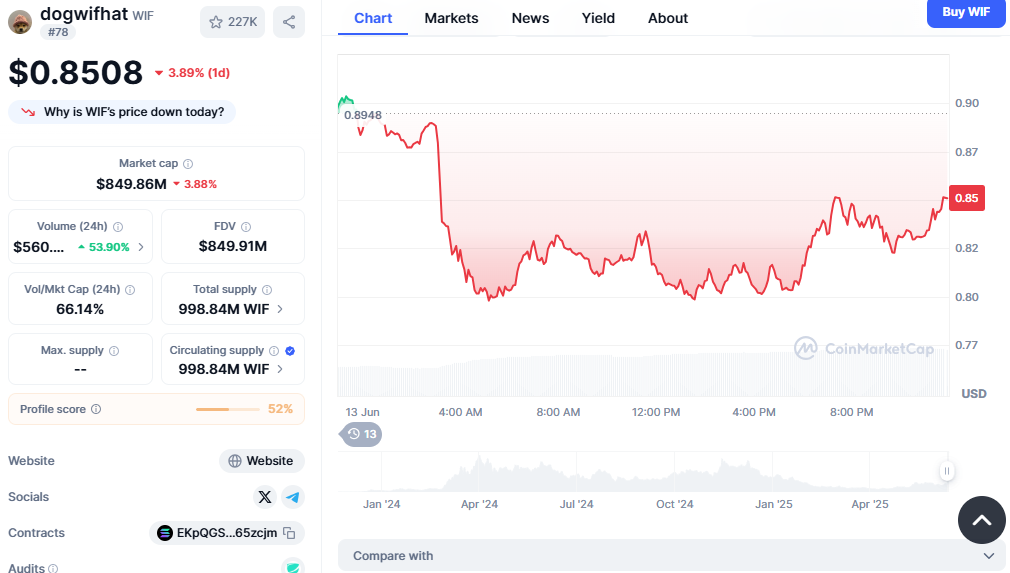Click the 66.14% Vol/Mkt Cap value

[80, 309]
